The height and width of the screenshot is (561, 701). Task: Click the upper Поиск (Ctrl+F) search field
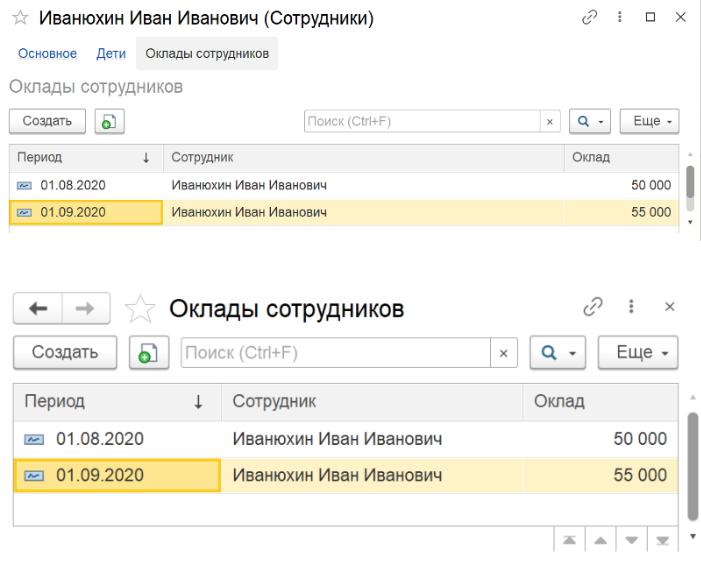click(x=420, y=121)
